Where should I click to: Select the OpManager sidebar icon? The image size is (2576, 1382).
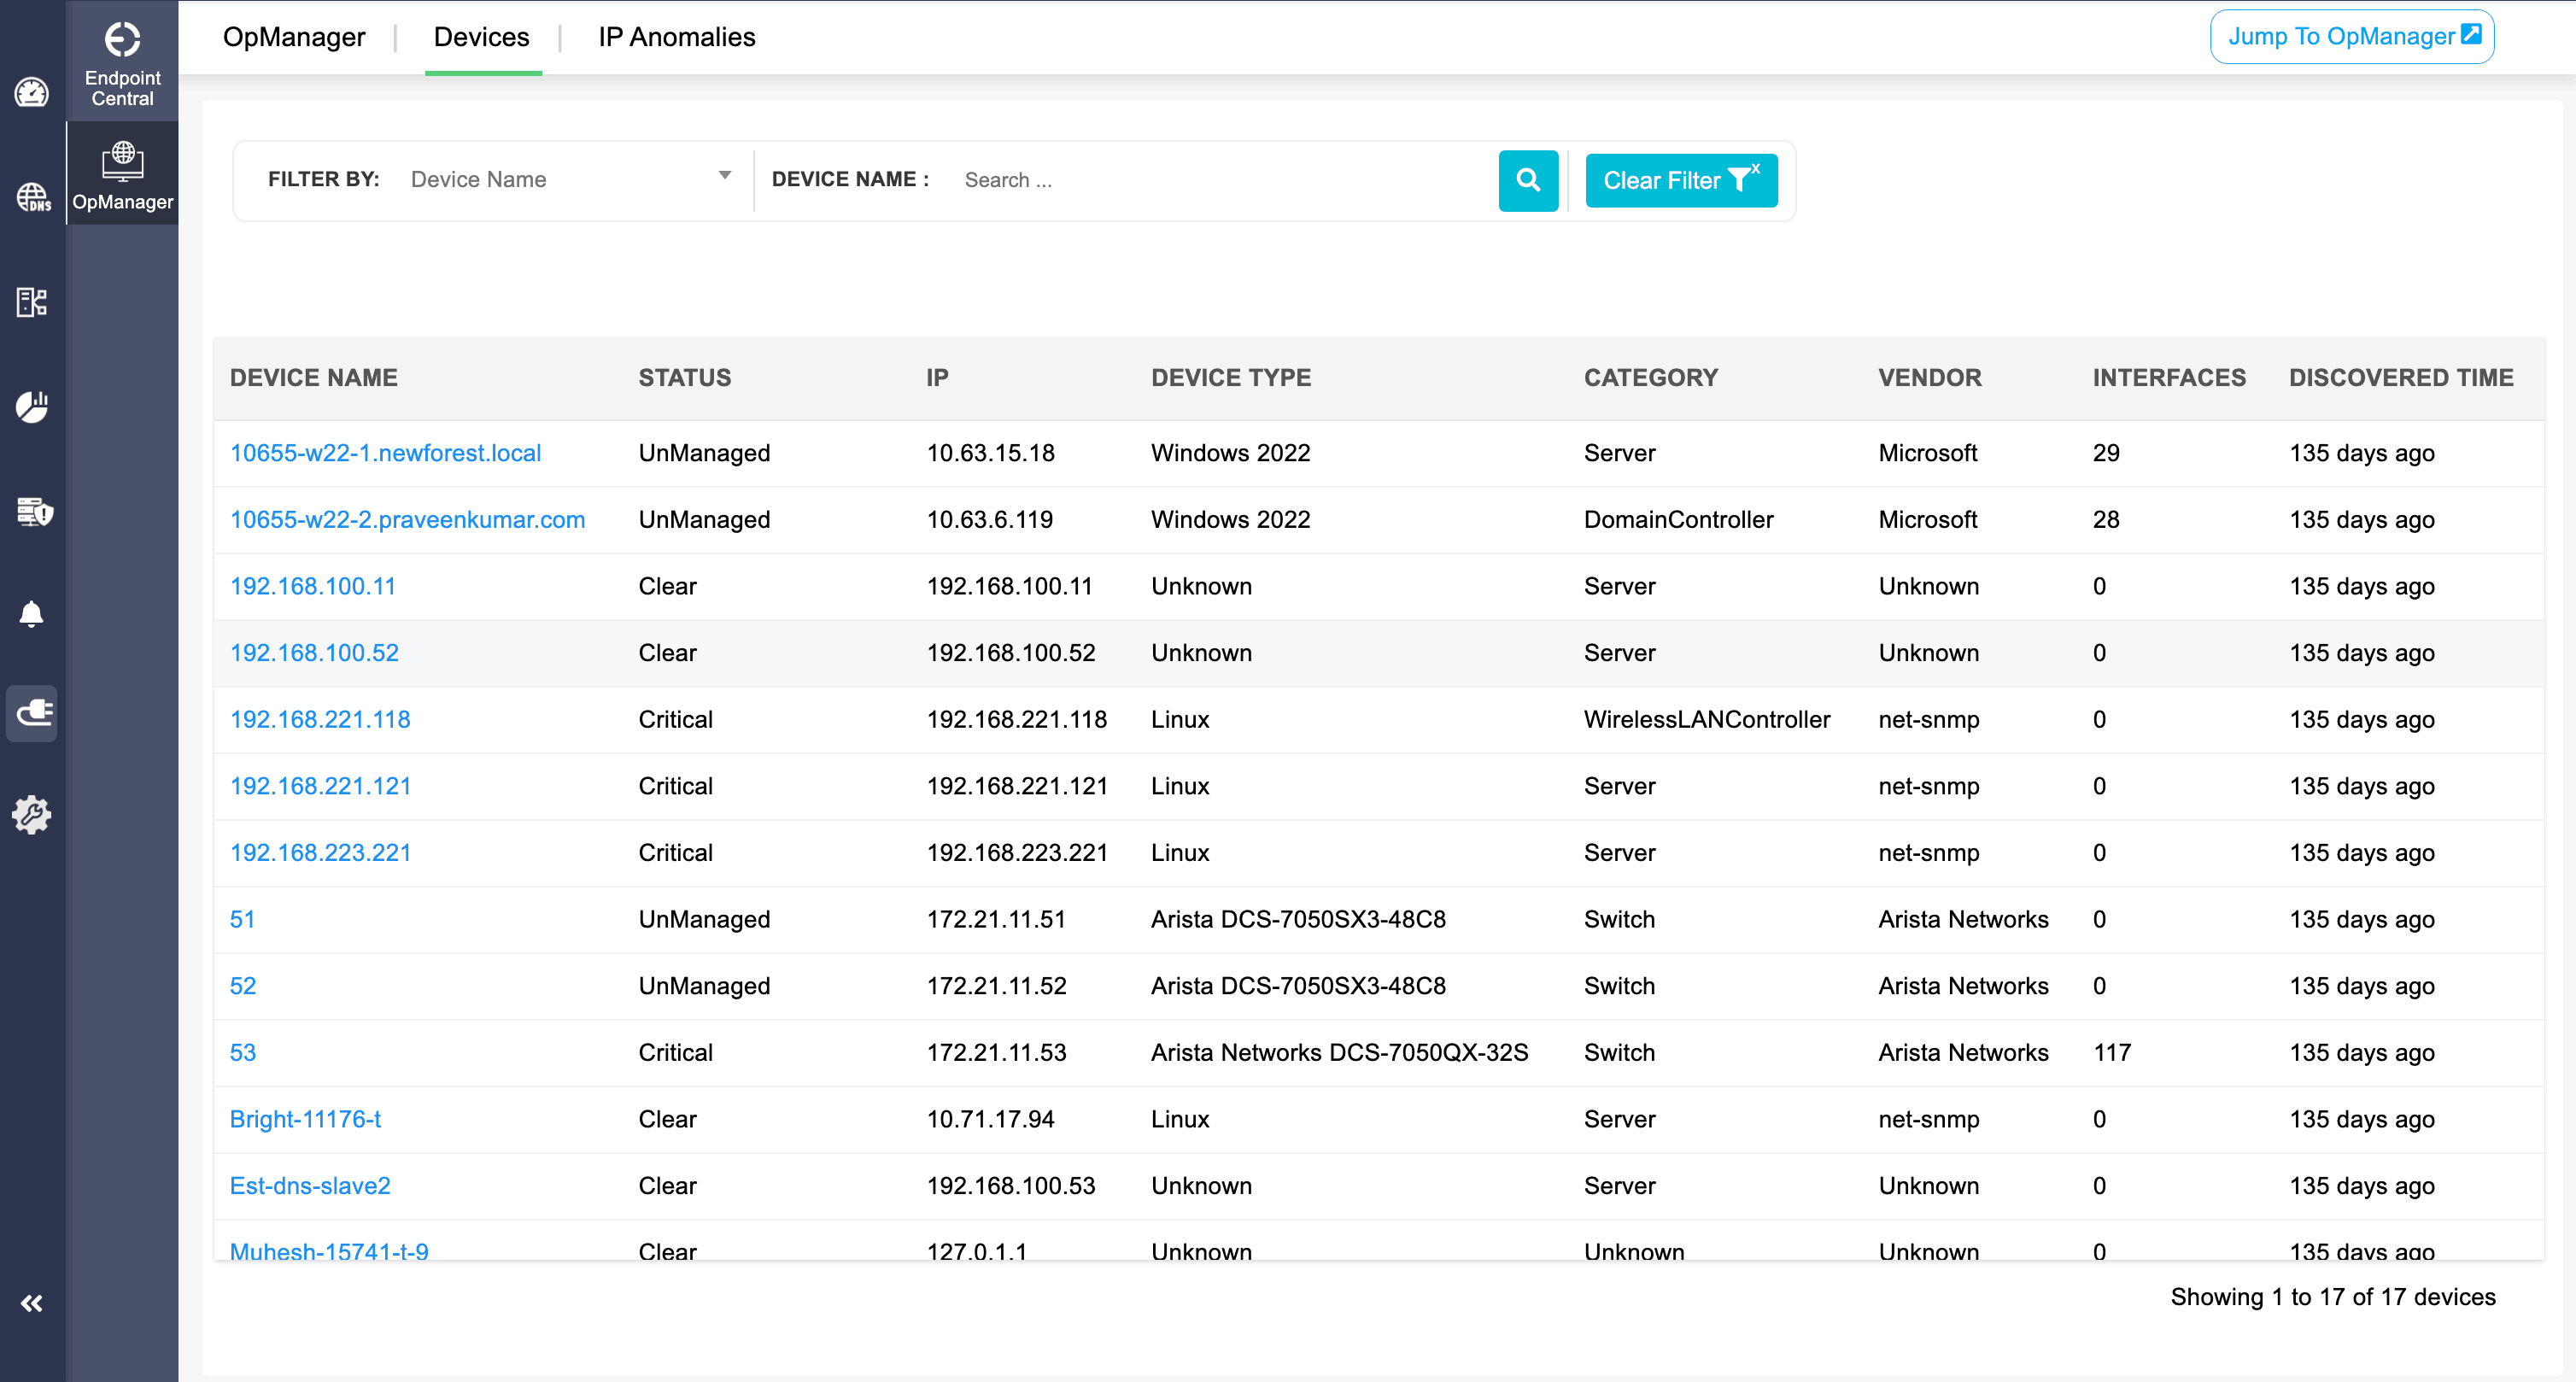coord(122,172)
